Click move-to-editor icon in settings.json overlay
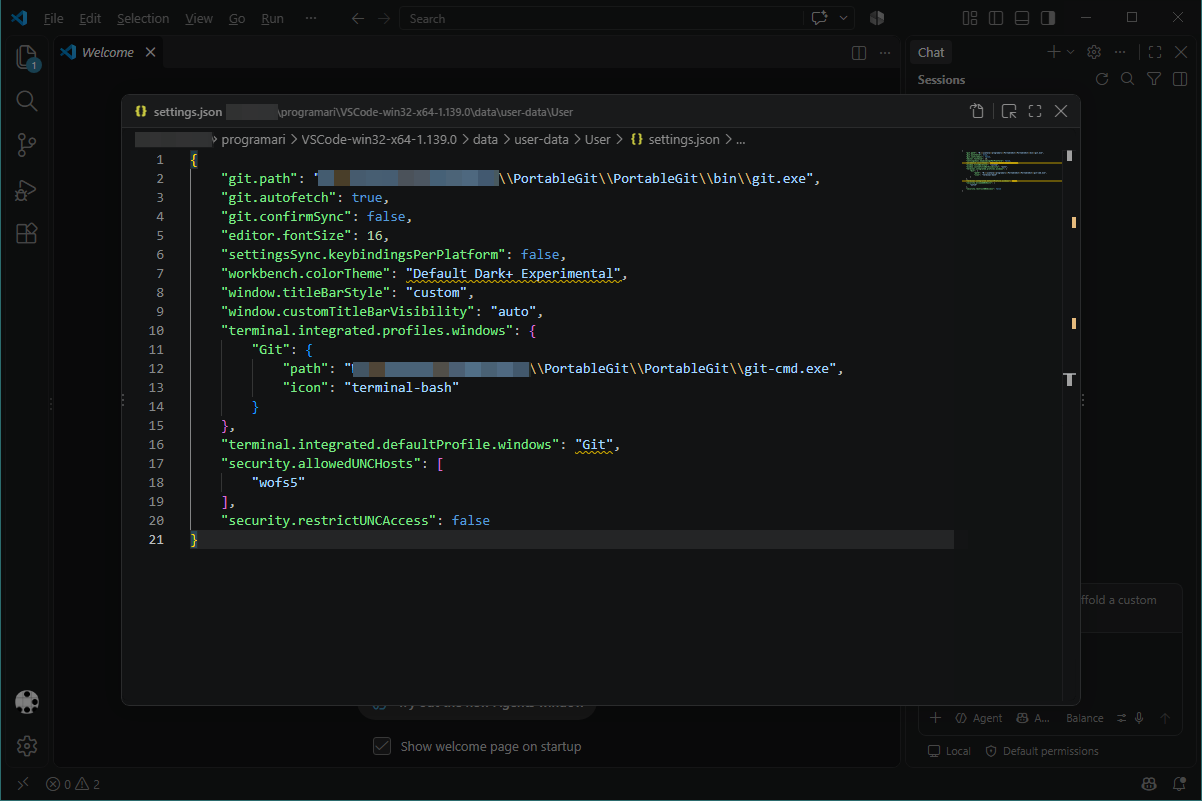 [1009, 112]
